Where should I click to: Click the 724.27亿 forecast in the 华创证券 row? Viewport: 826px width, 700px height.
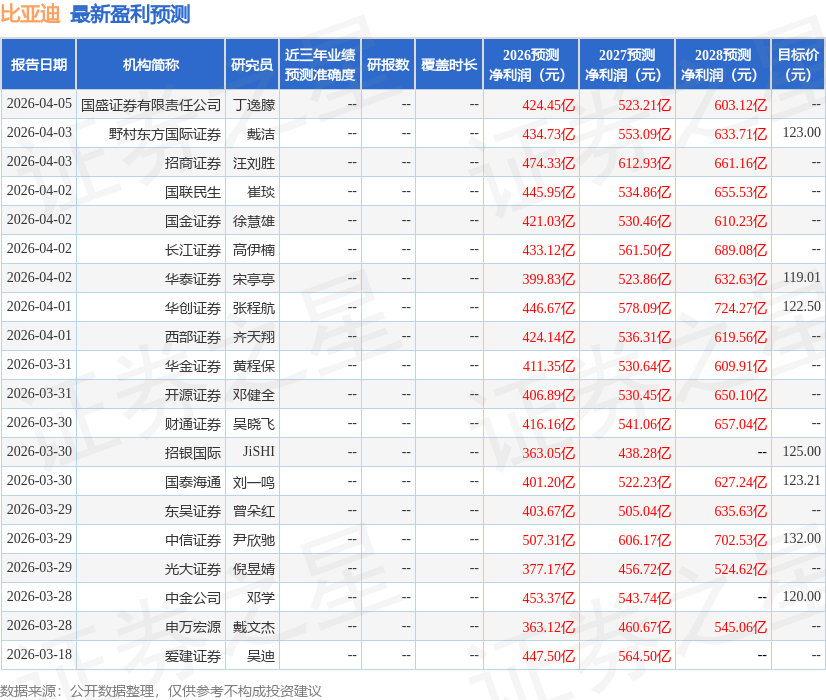740,307
